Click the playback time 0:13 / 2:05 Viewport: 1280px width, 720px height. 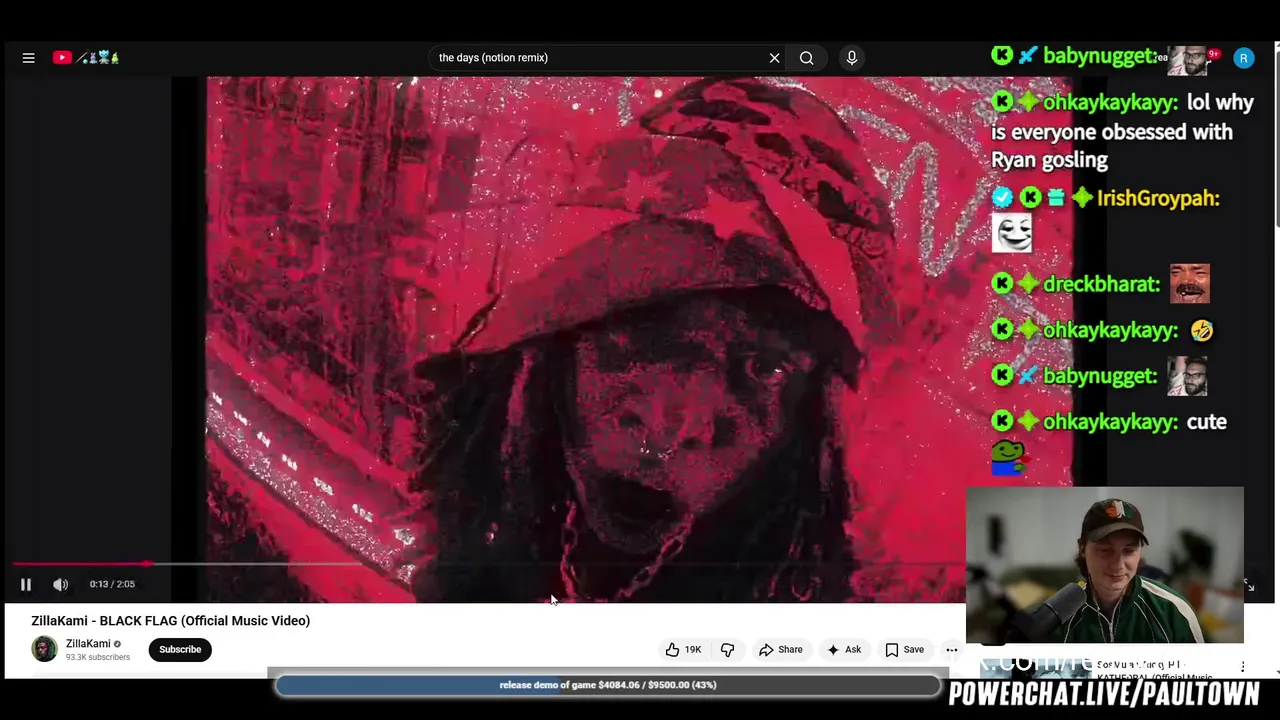[x=112, y=584]
